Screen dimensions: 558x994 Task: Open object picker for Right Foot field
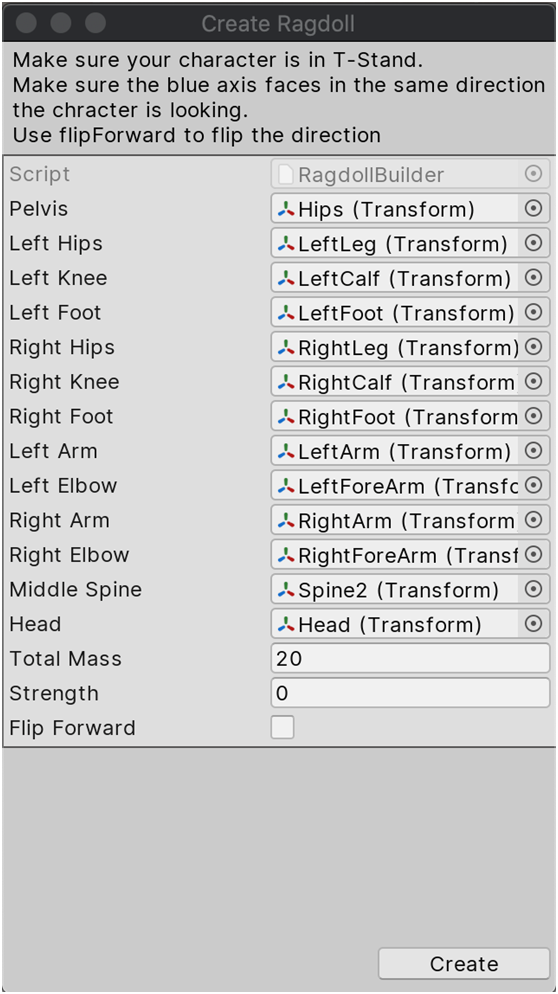click(534, 416)
